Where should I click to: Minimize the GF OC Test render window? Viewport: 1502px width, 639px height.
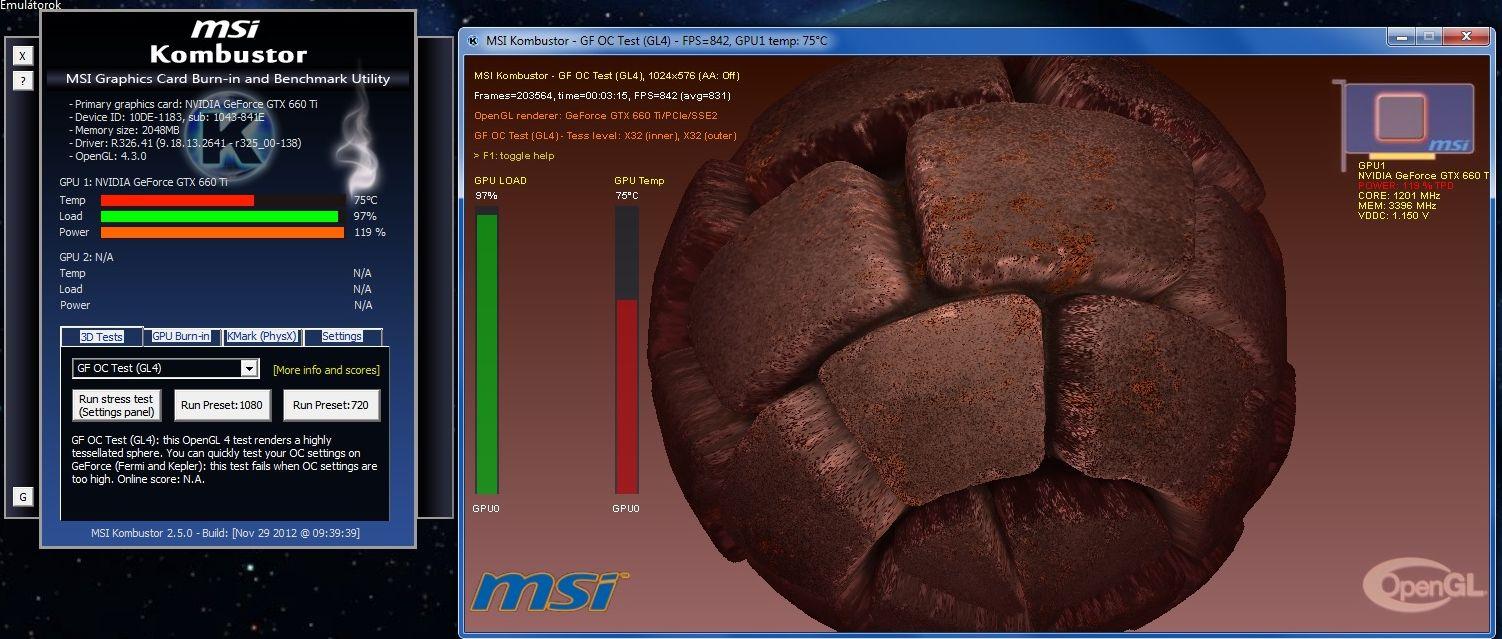pos(1401,38)
